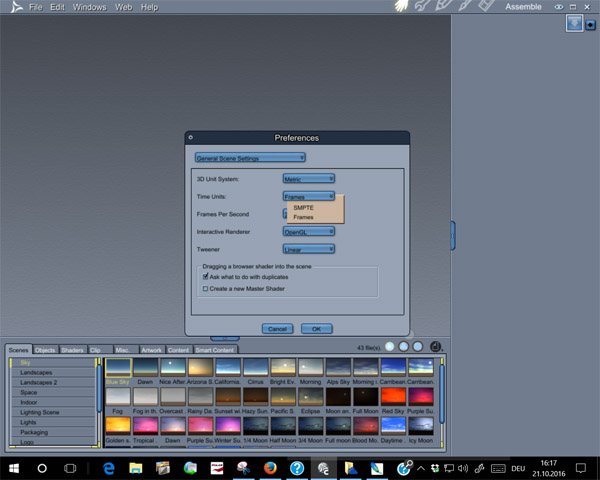Image resolution: width=600 pixels, height=480 pixels.
Task: Switch to the Shaders browser tab
Action: coord(72,350)
